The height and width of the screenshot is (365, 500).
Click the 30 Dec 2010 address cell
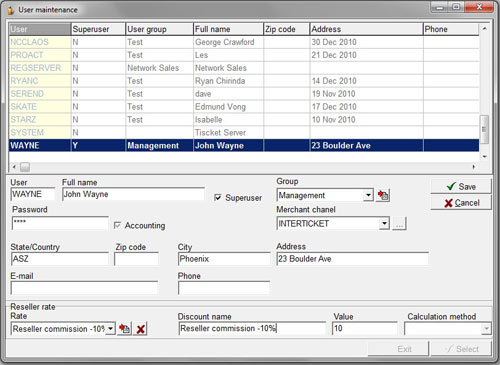[x=367, y=42]
